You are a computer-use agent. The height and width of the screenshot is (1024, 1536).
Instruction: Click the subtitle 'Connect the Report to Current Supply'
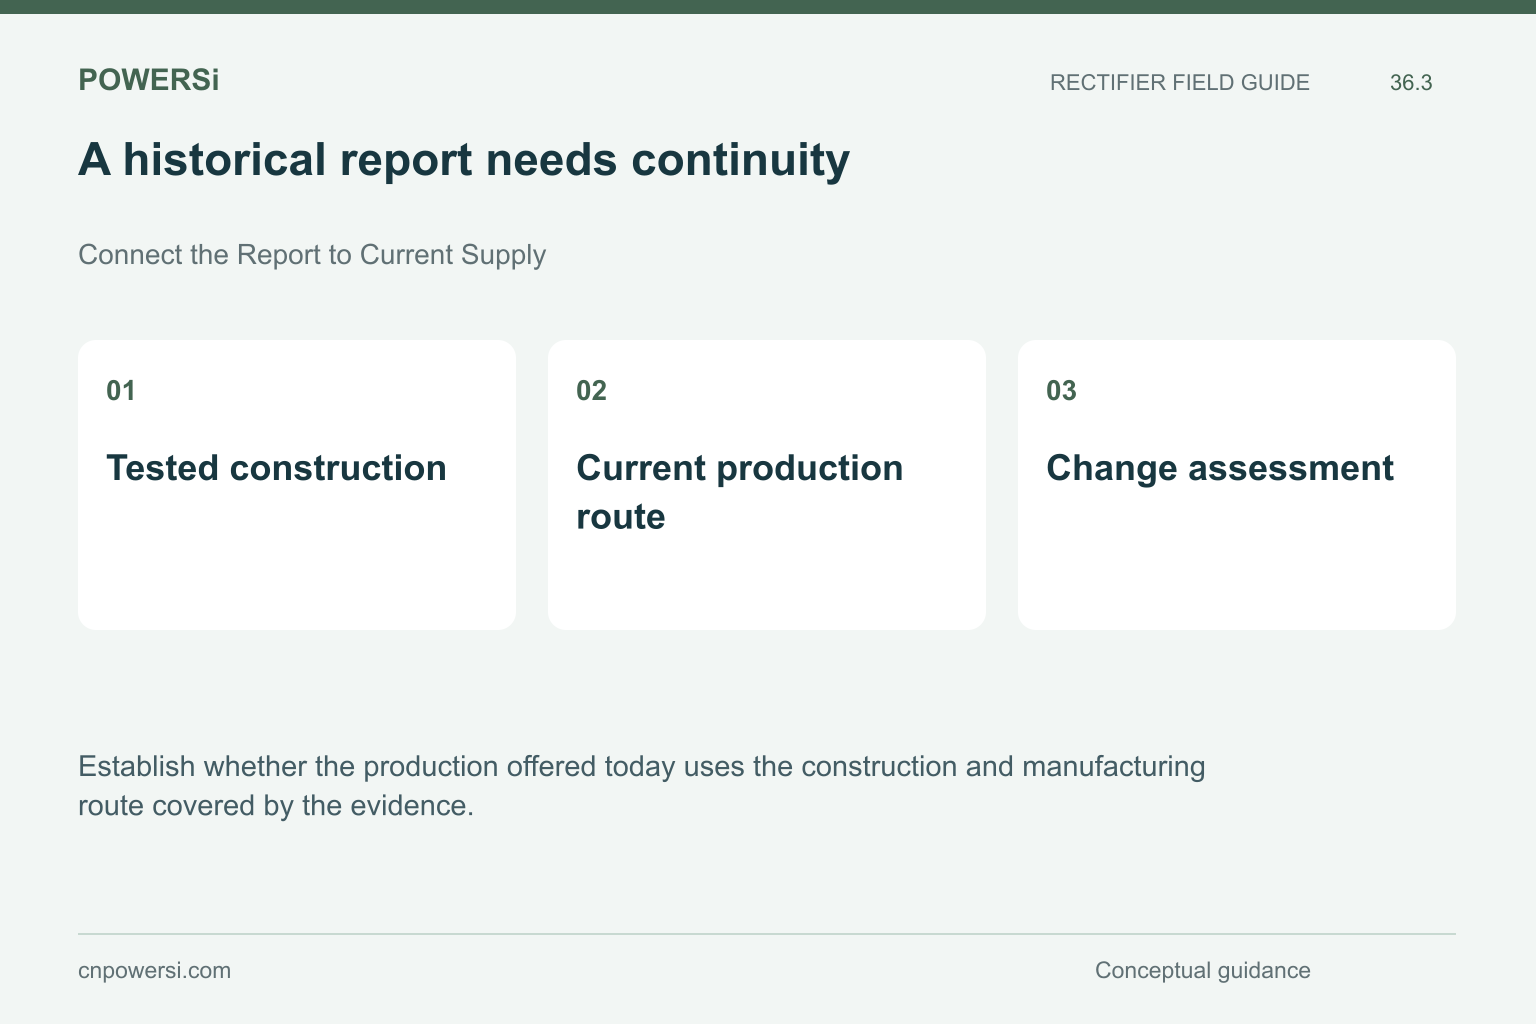click(x=312, y=255)
